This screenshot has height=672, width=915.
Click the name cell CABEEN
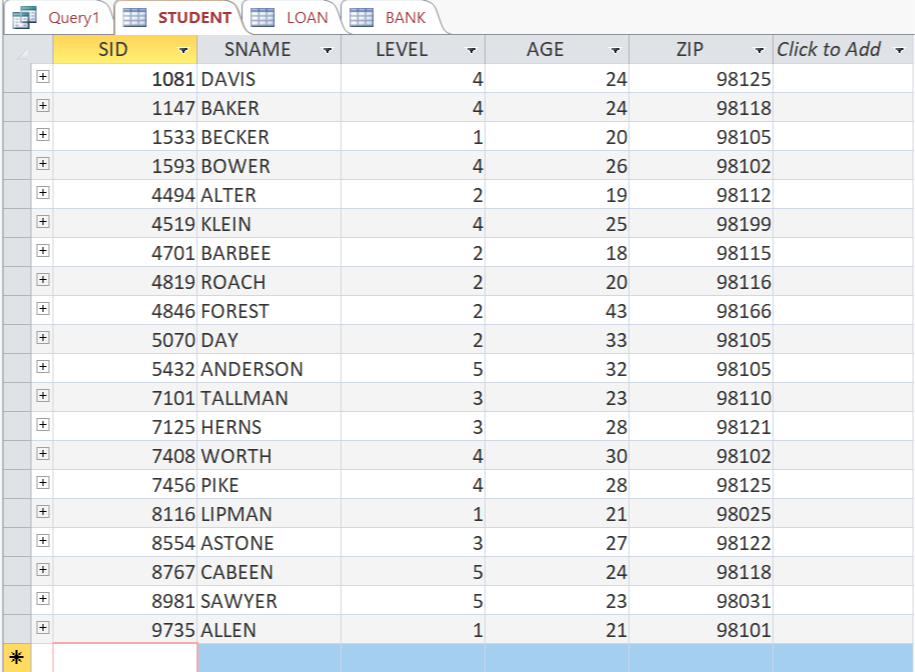(x=269, y=572)
